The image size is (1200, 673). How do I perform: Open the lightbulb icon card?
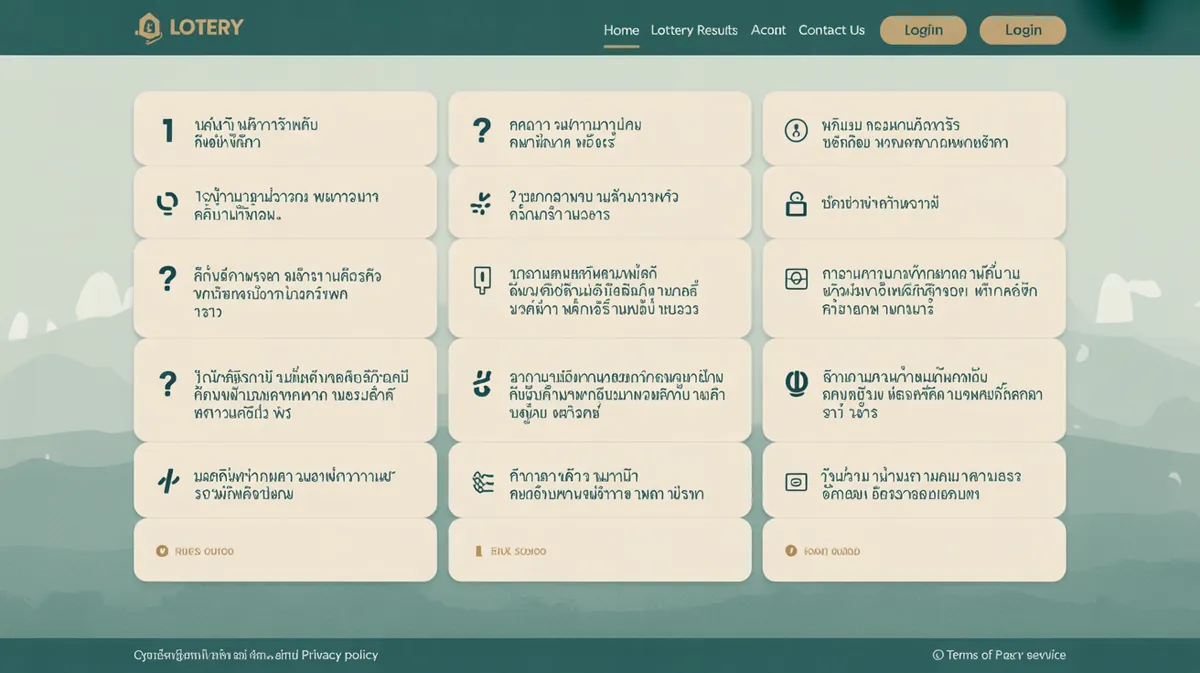coord(167,203)
